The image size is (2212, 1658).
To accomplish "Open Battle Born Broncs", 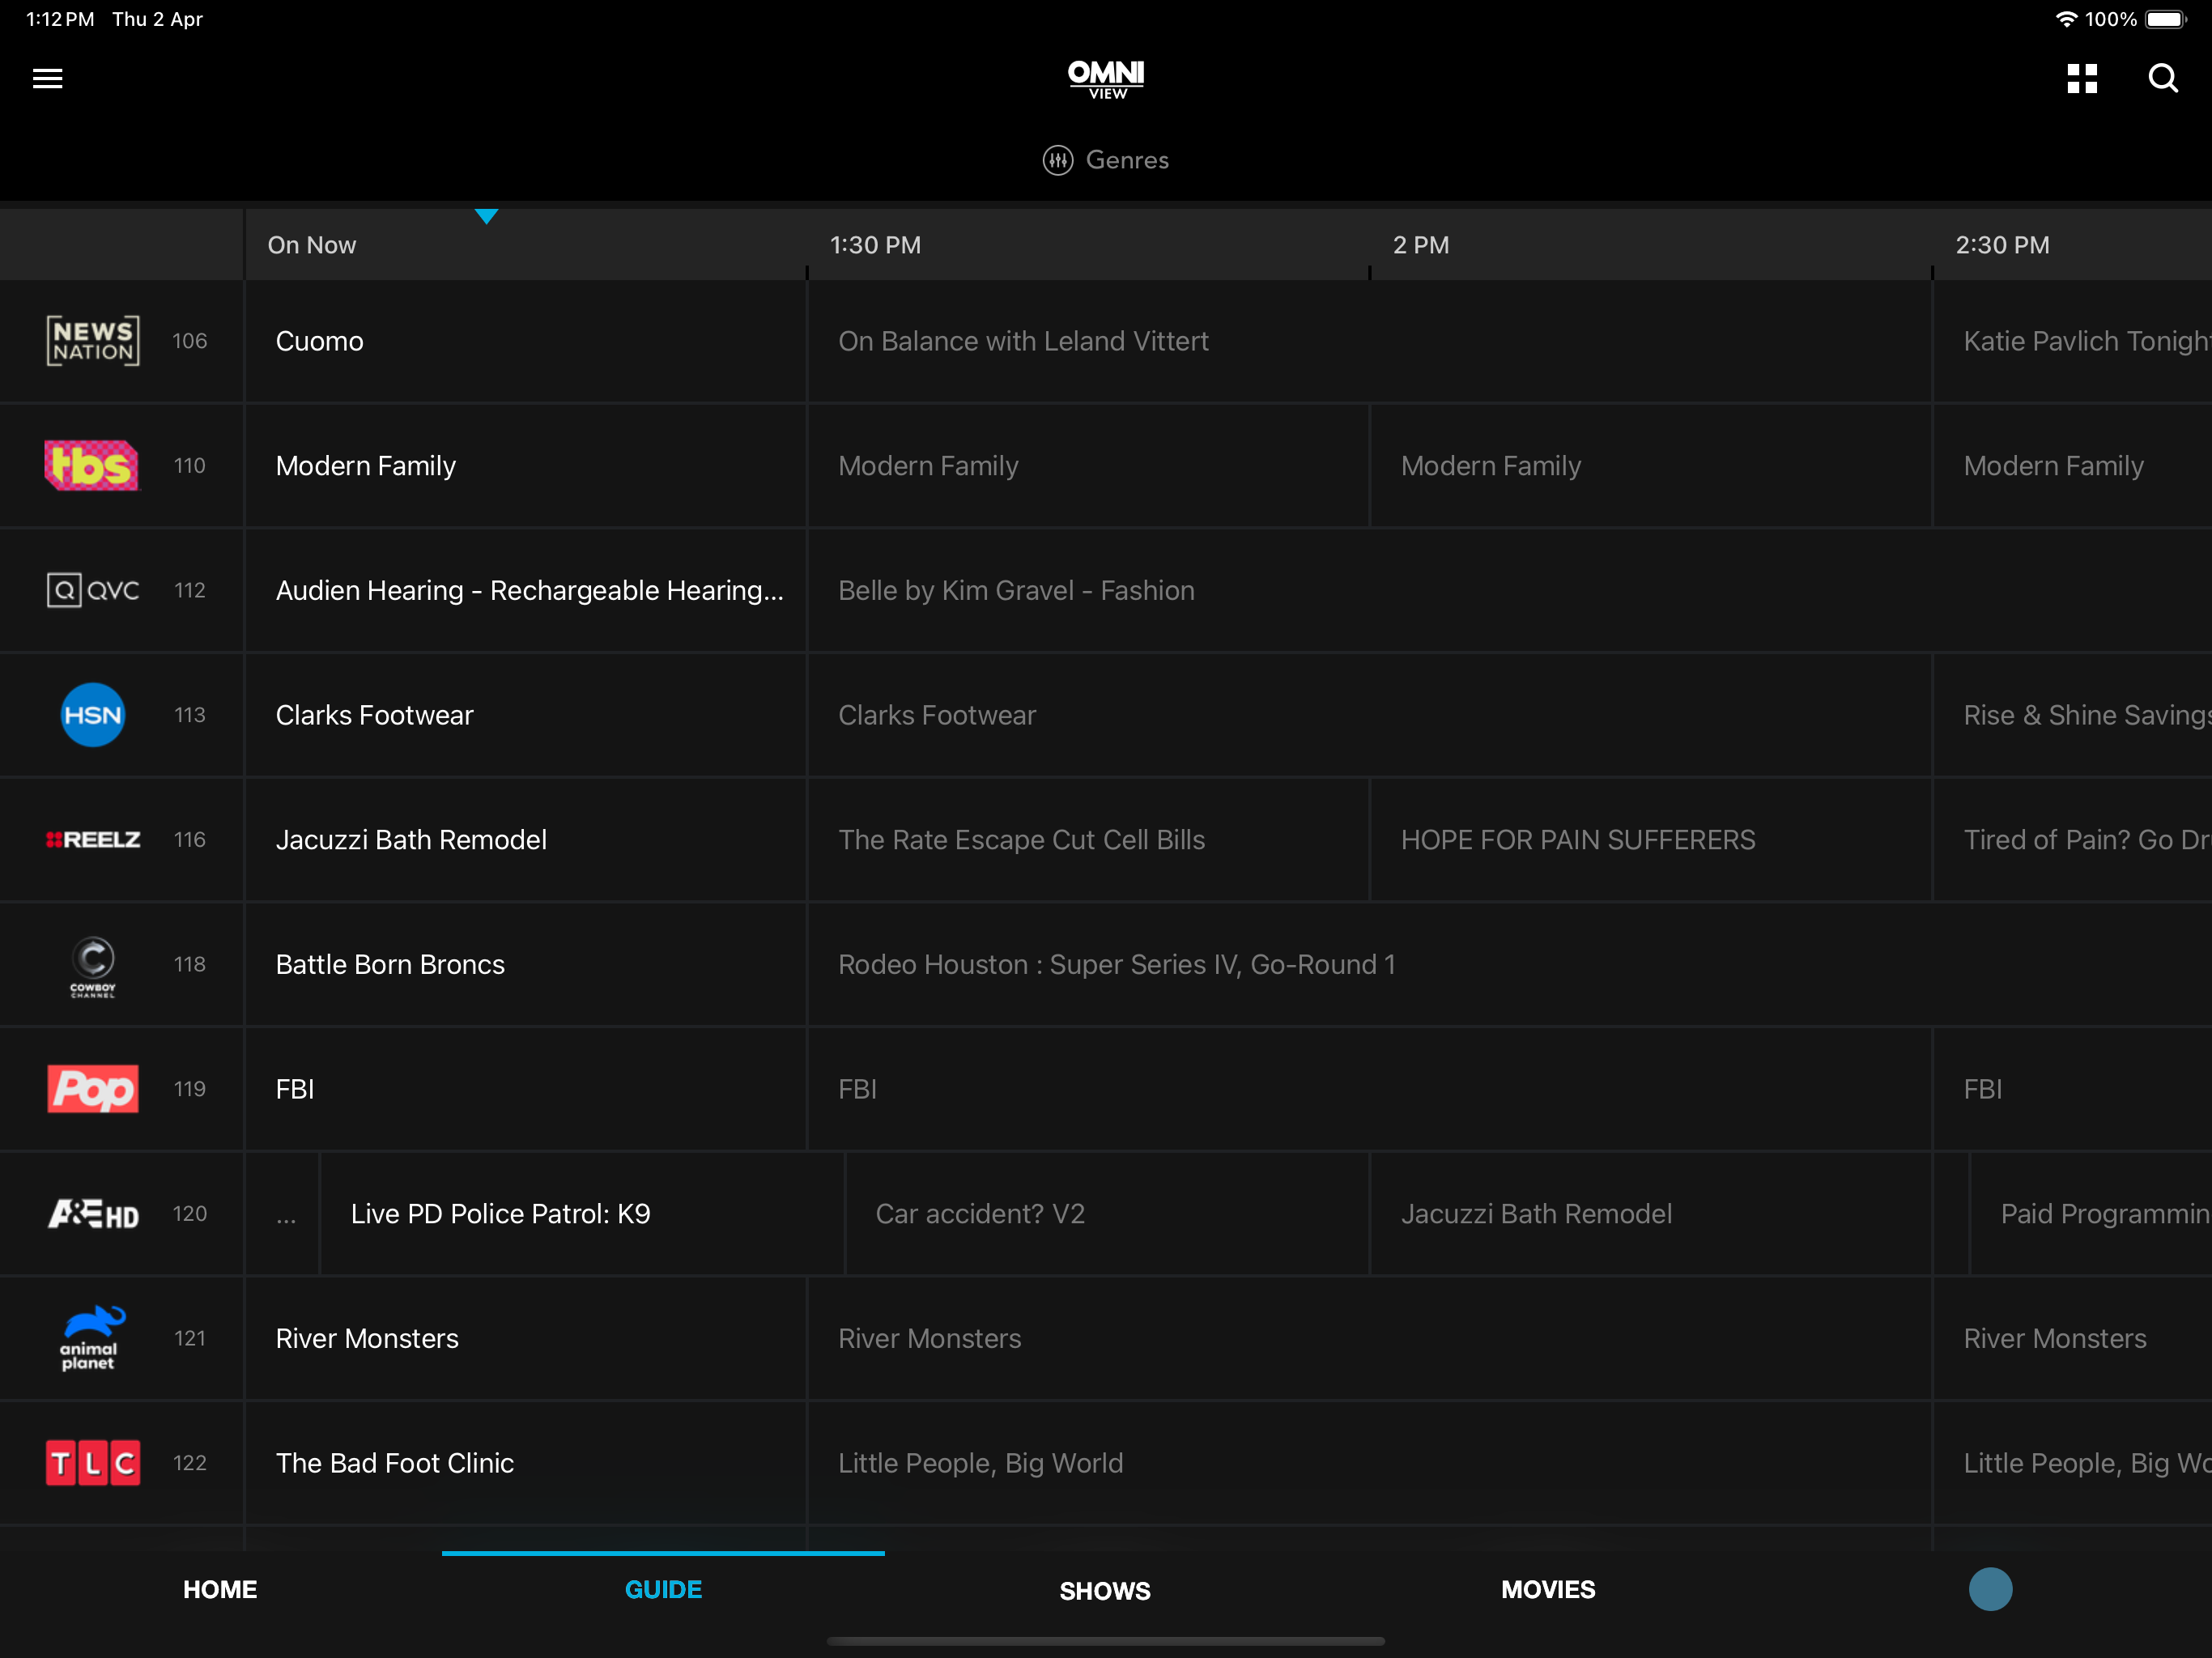I will click(x=526, y=964).
